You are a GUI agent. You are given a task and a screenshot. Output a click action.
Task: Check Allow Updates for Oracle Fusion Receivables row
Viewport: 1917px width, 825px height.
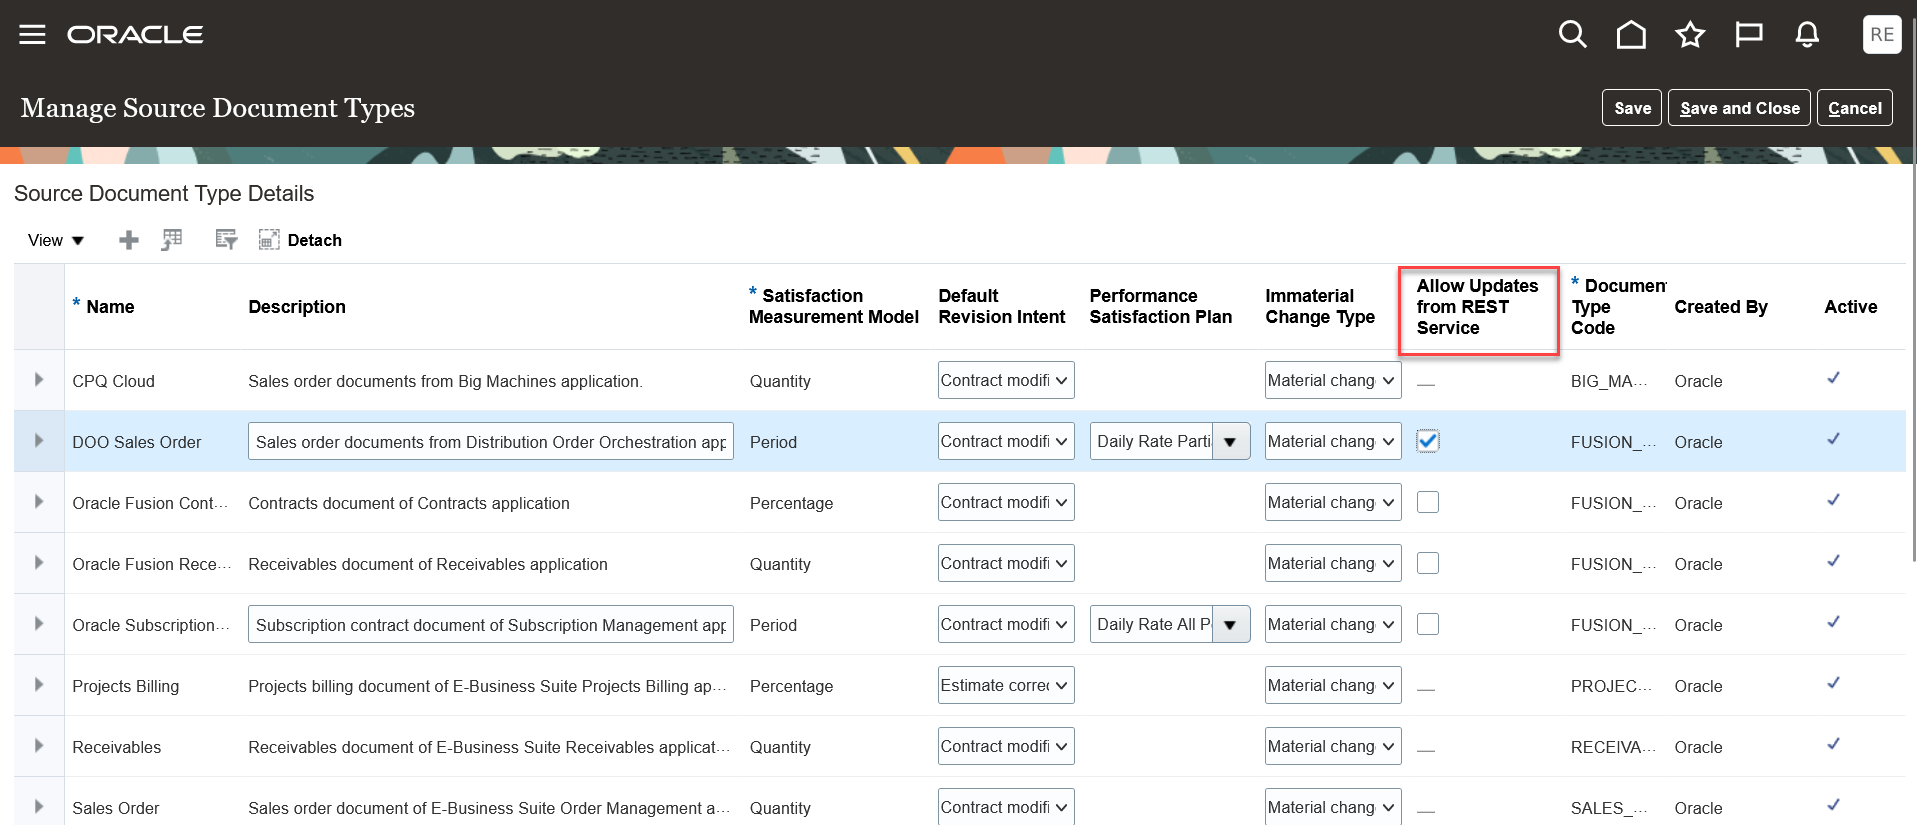[x=1428, y=563]
